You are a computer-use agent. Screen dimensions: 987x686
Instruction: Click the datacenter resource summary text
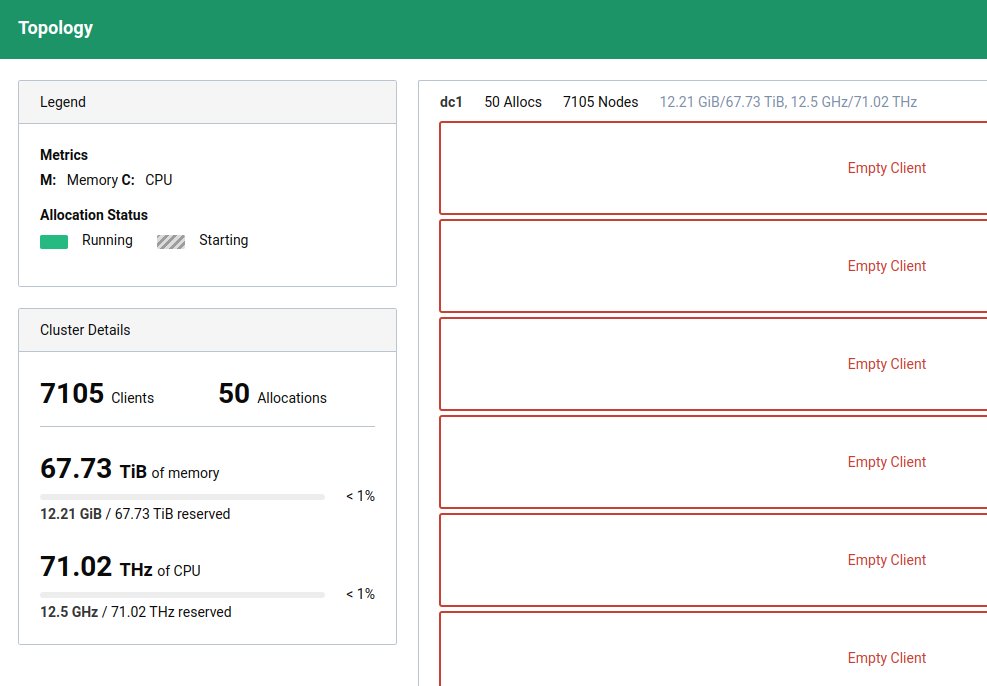point(788,102)
